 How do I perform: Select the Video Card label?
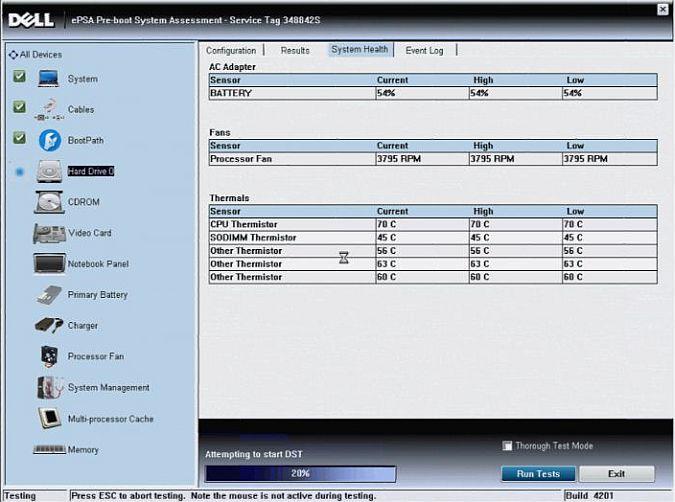90,233
